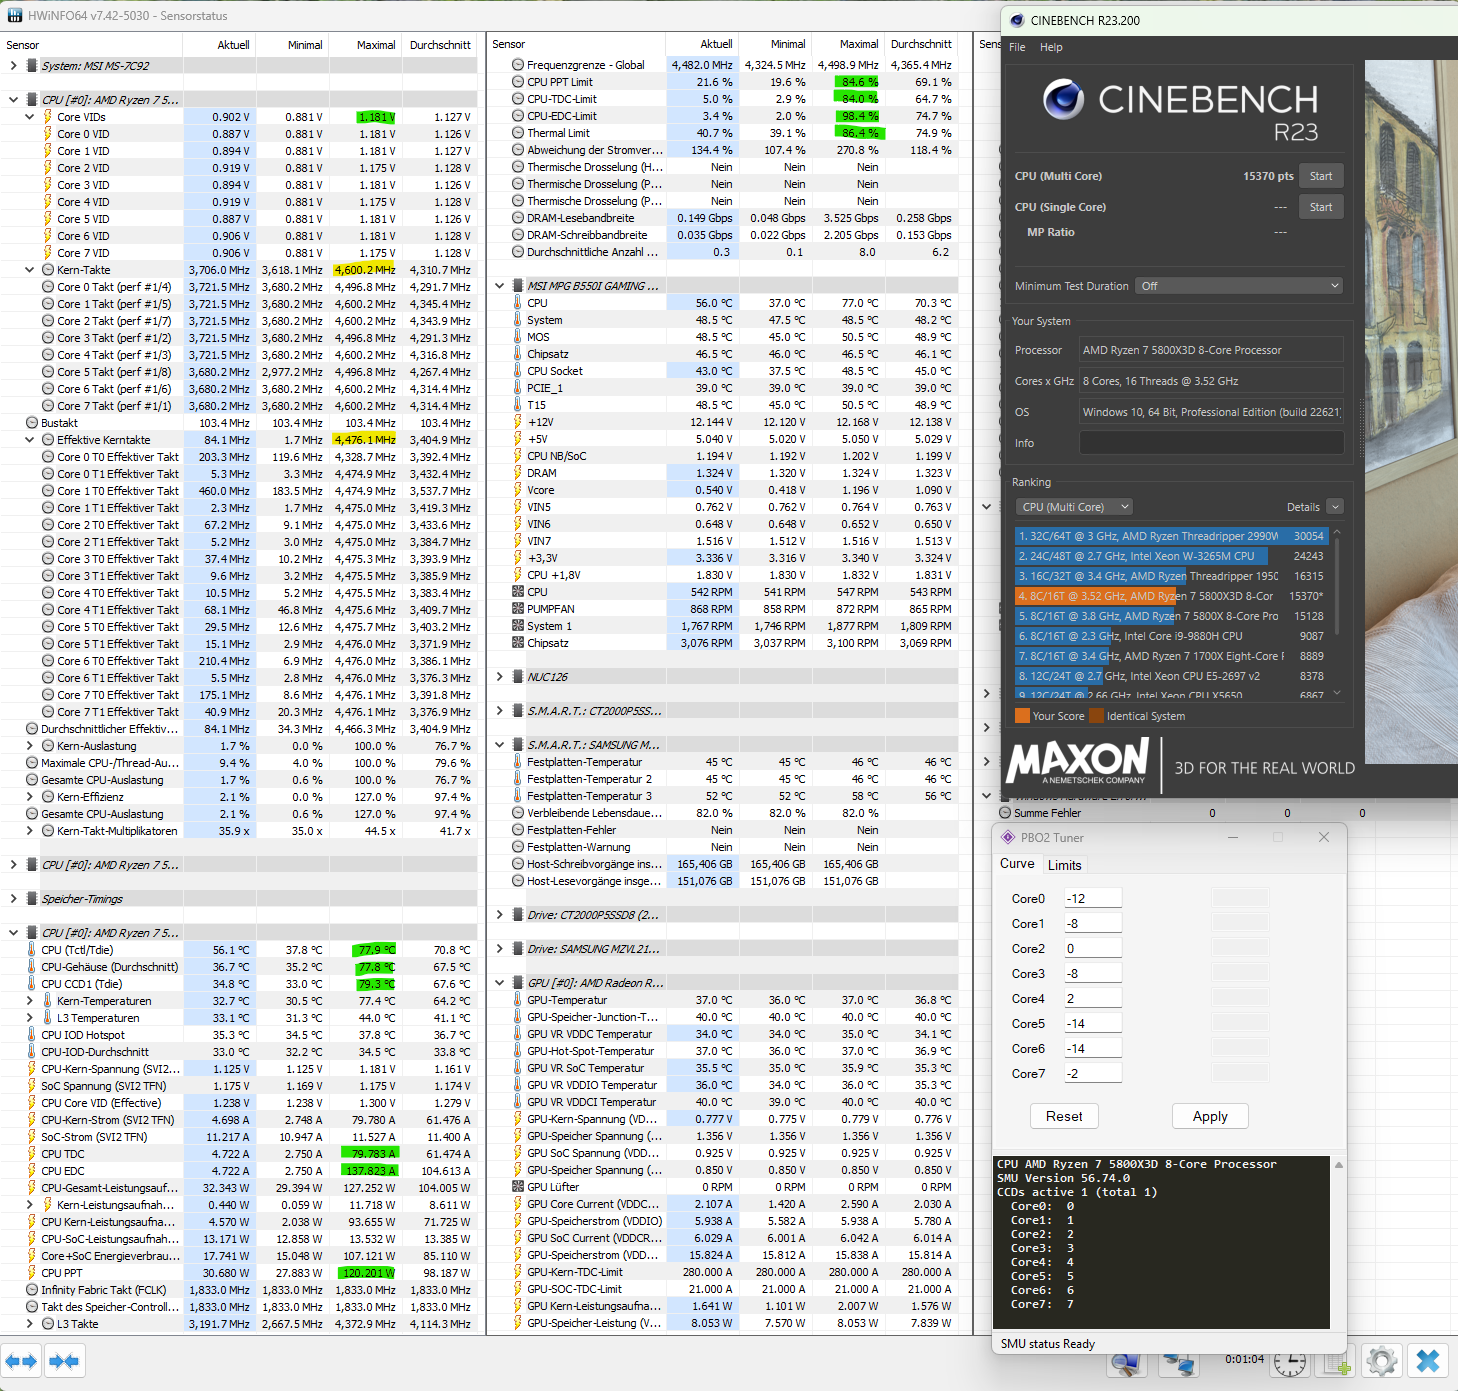Viewport: 1458px width, 1391px height.
Task: Start the CPU (Multi Core) benchmark
Action: click(1321, 176)
